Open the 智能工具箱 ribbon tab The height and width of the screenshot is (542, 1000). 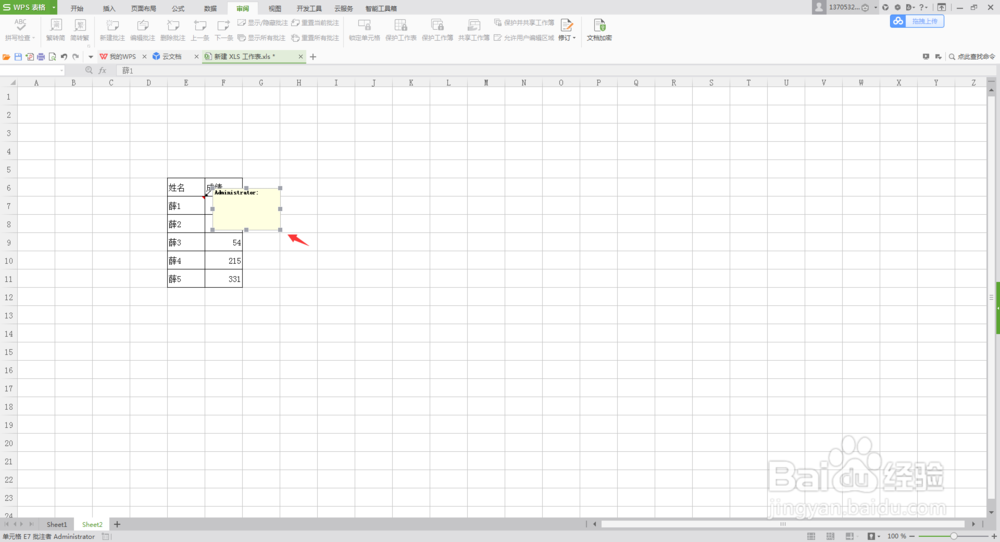click(381, 8)
